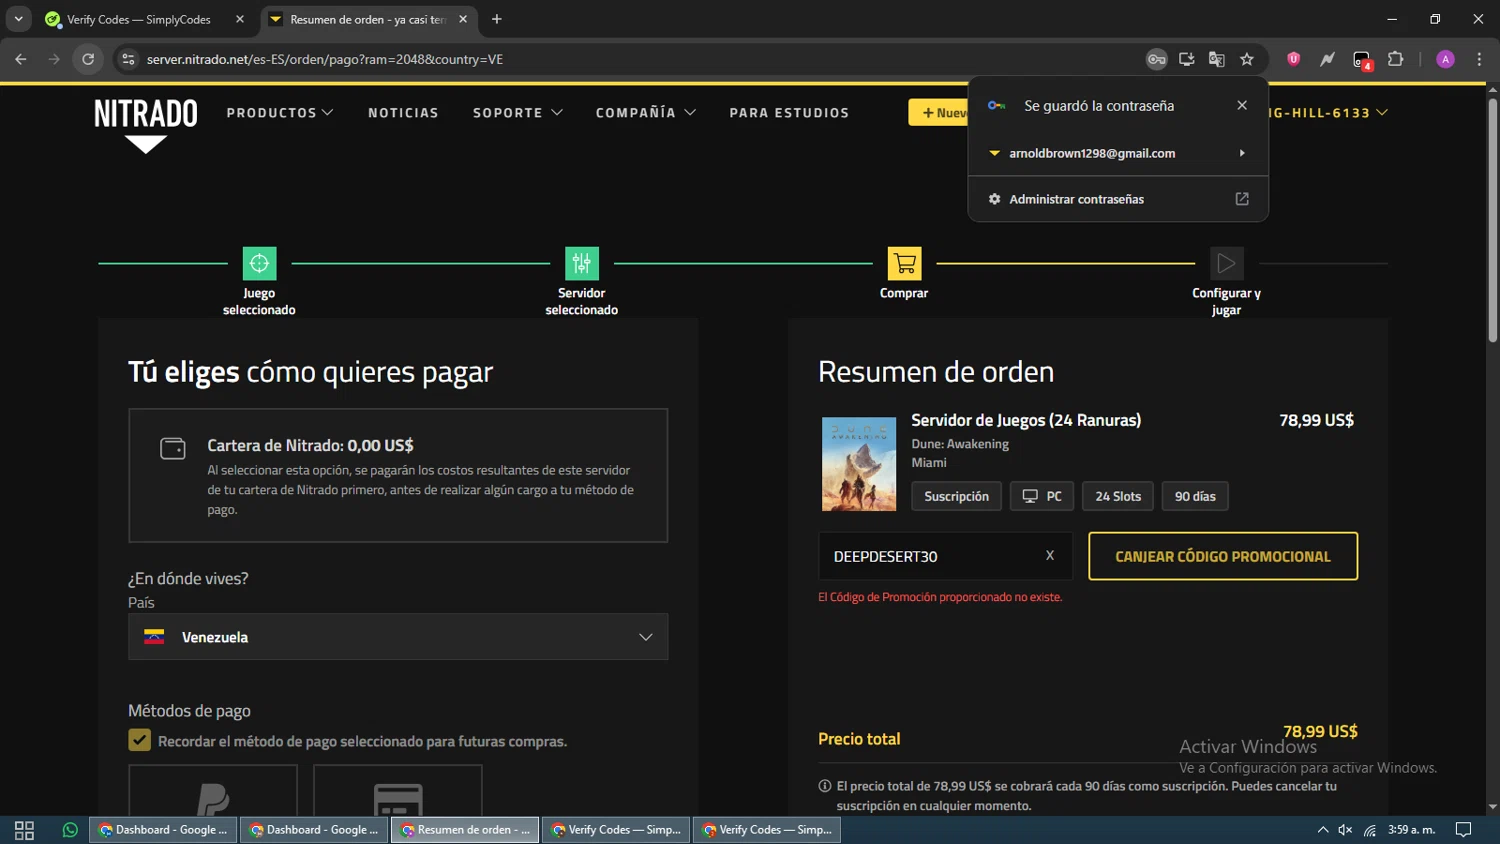Viewport: 1500px width, 844px height.
Task: Click the Comprar cart step icon
Action: [904, 263]
